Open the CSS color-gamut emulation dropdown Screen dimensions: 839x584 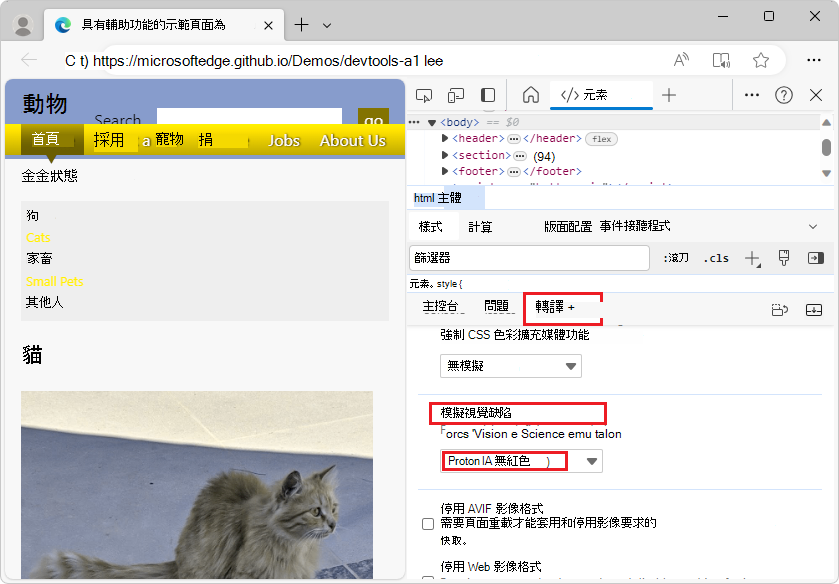point(510,366)
